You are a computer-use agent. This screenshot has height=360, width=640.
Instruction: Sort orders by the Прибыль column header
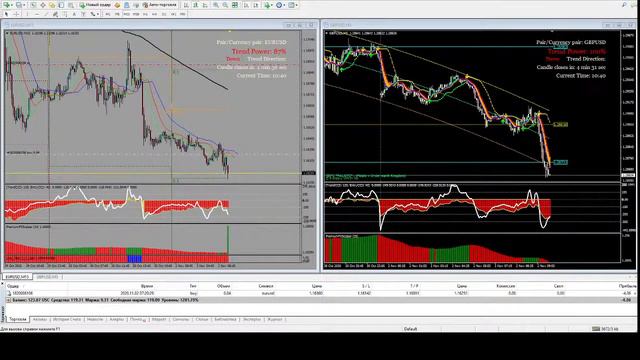(x=627, y=286)
